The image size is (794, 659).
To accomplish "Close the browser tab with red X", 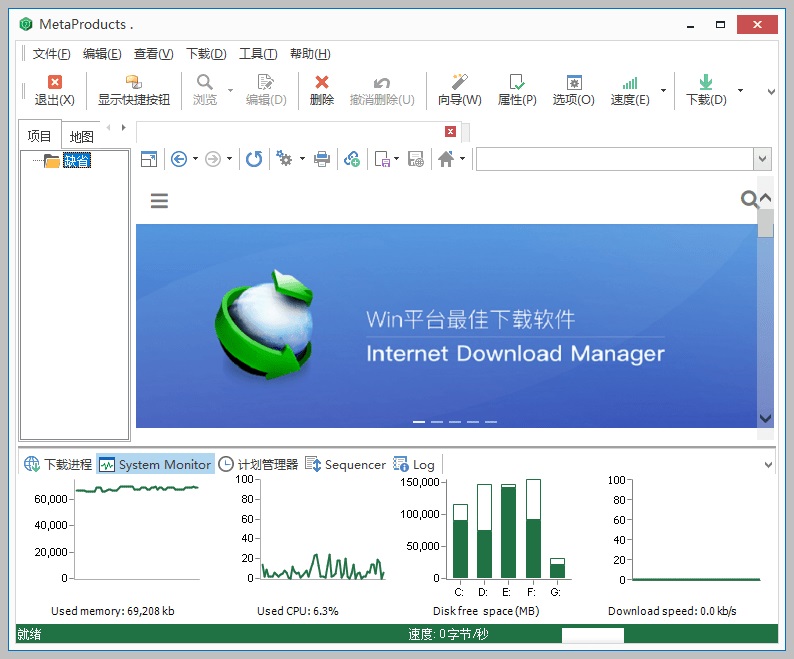I will click(450, 132).
